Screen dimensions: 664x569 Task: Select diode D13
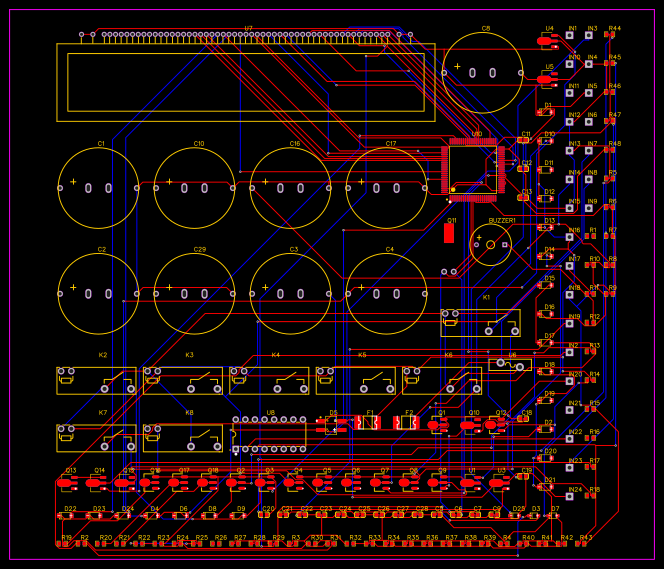[x=545, y=227]
